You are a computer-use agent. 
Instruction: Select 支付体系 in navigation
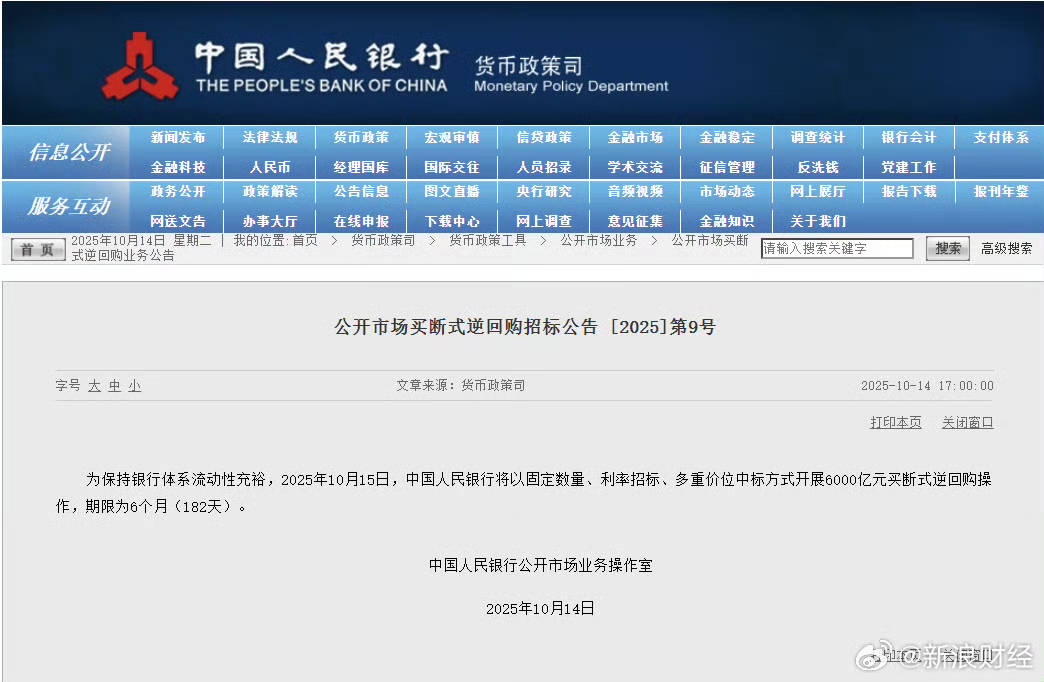1001,137
